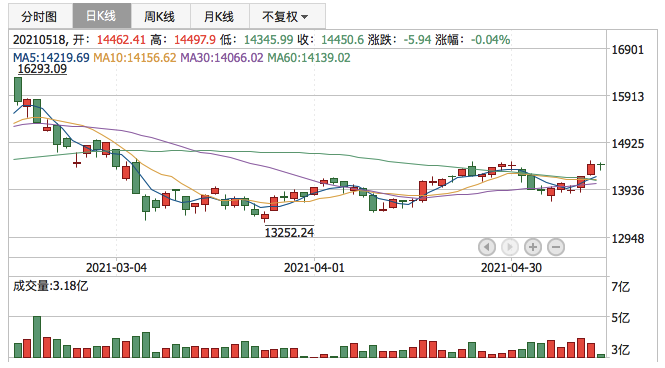Click the 15913 price axis value
This screenshot has height=368, width=665.
(627, 97)
